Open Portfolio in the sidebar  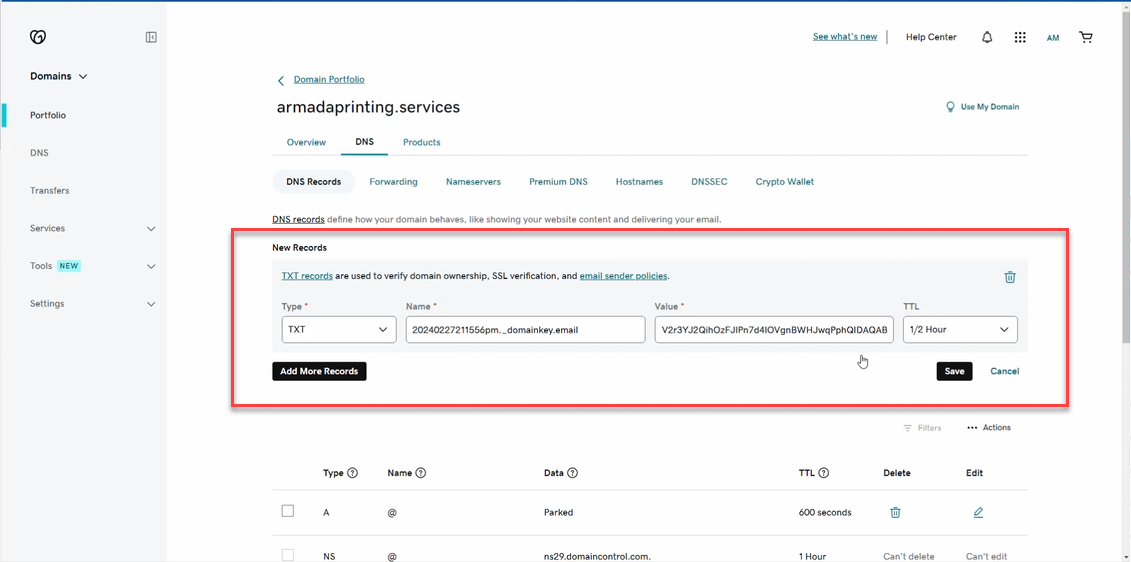point(48,115)
